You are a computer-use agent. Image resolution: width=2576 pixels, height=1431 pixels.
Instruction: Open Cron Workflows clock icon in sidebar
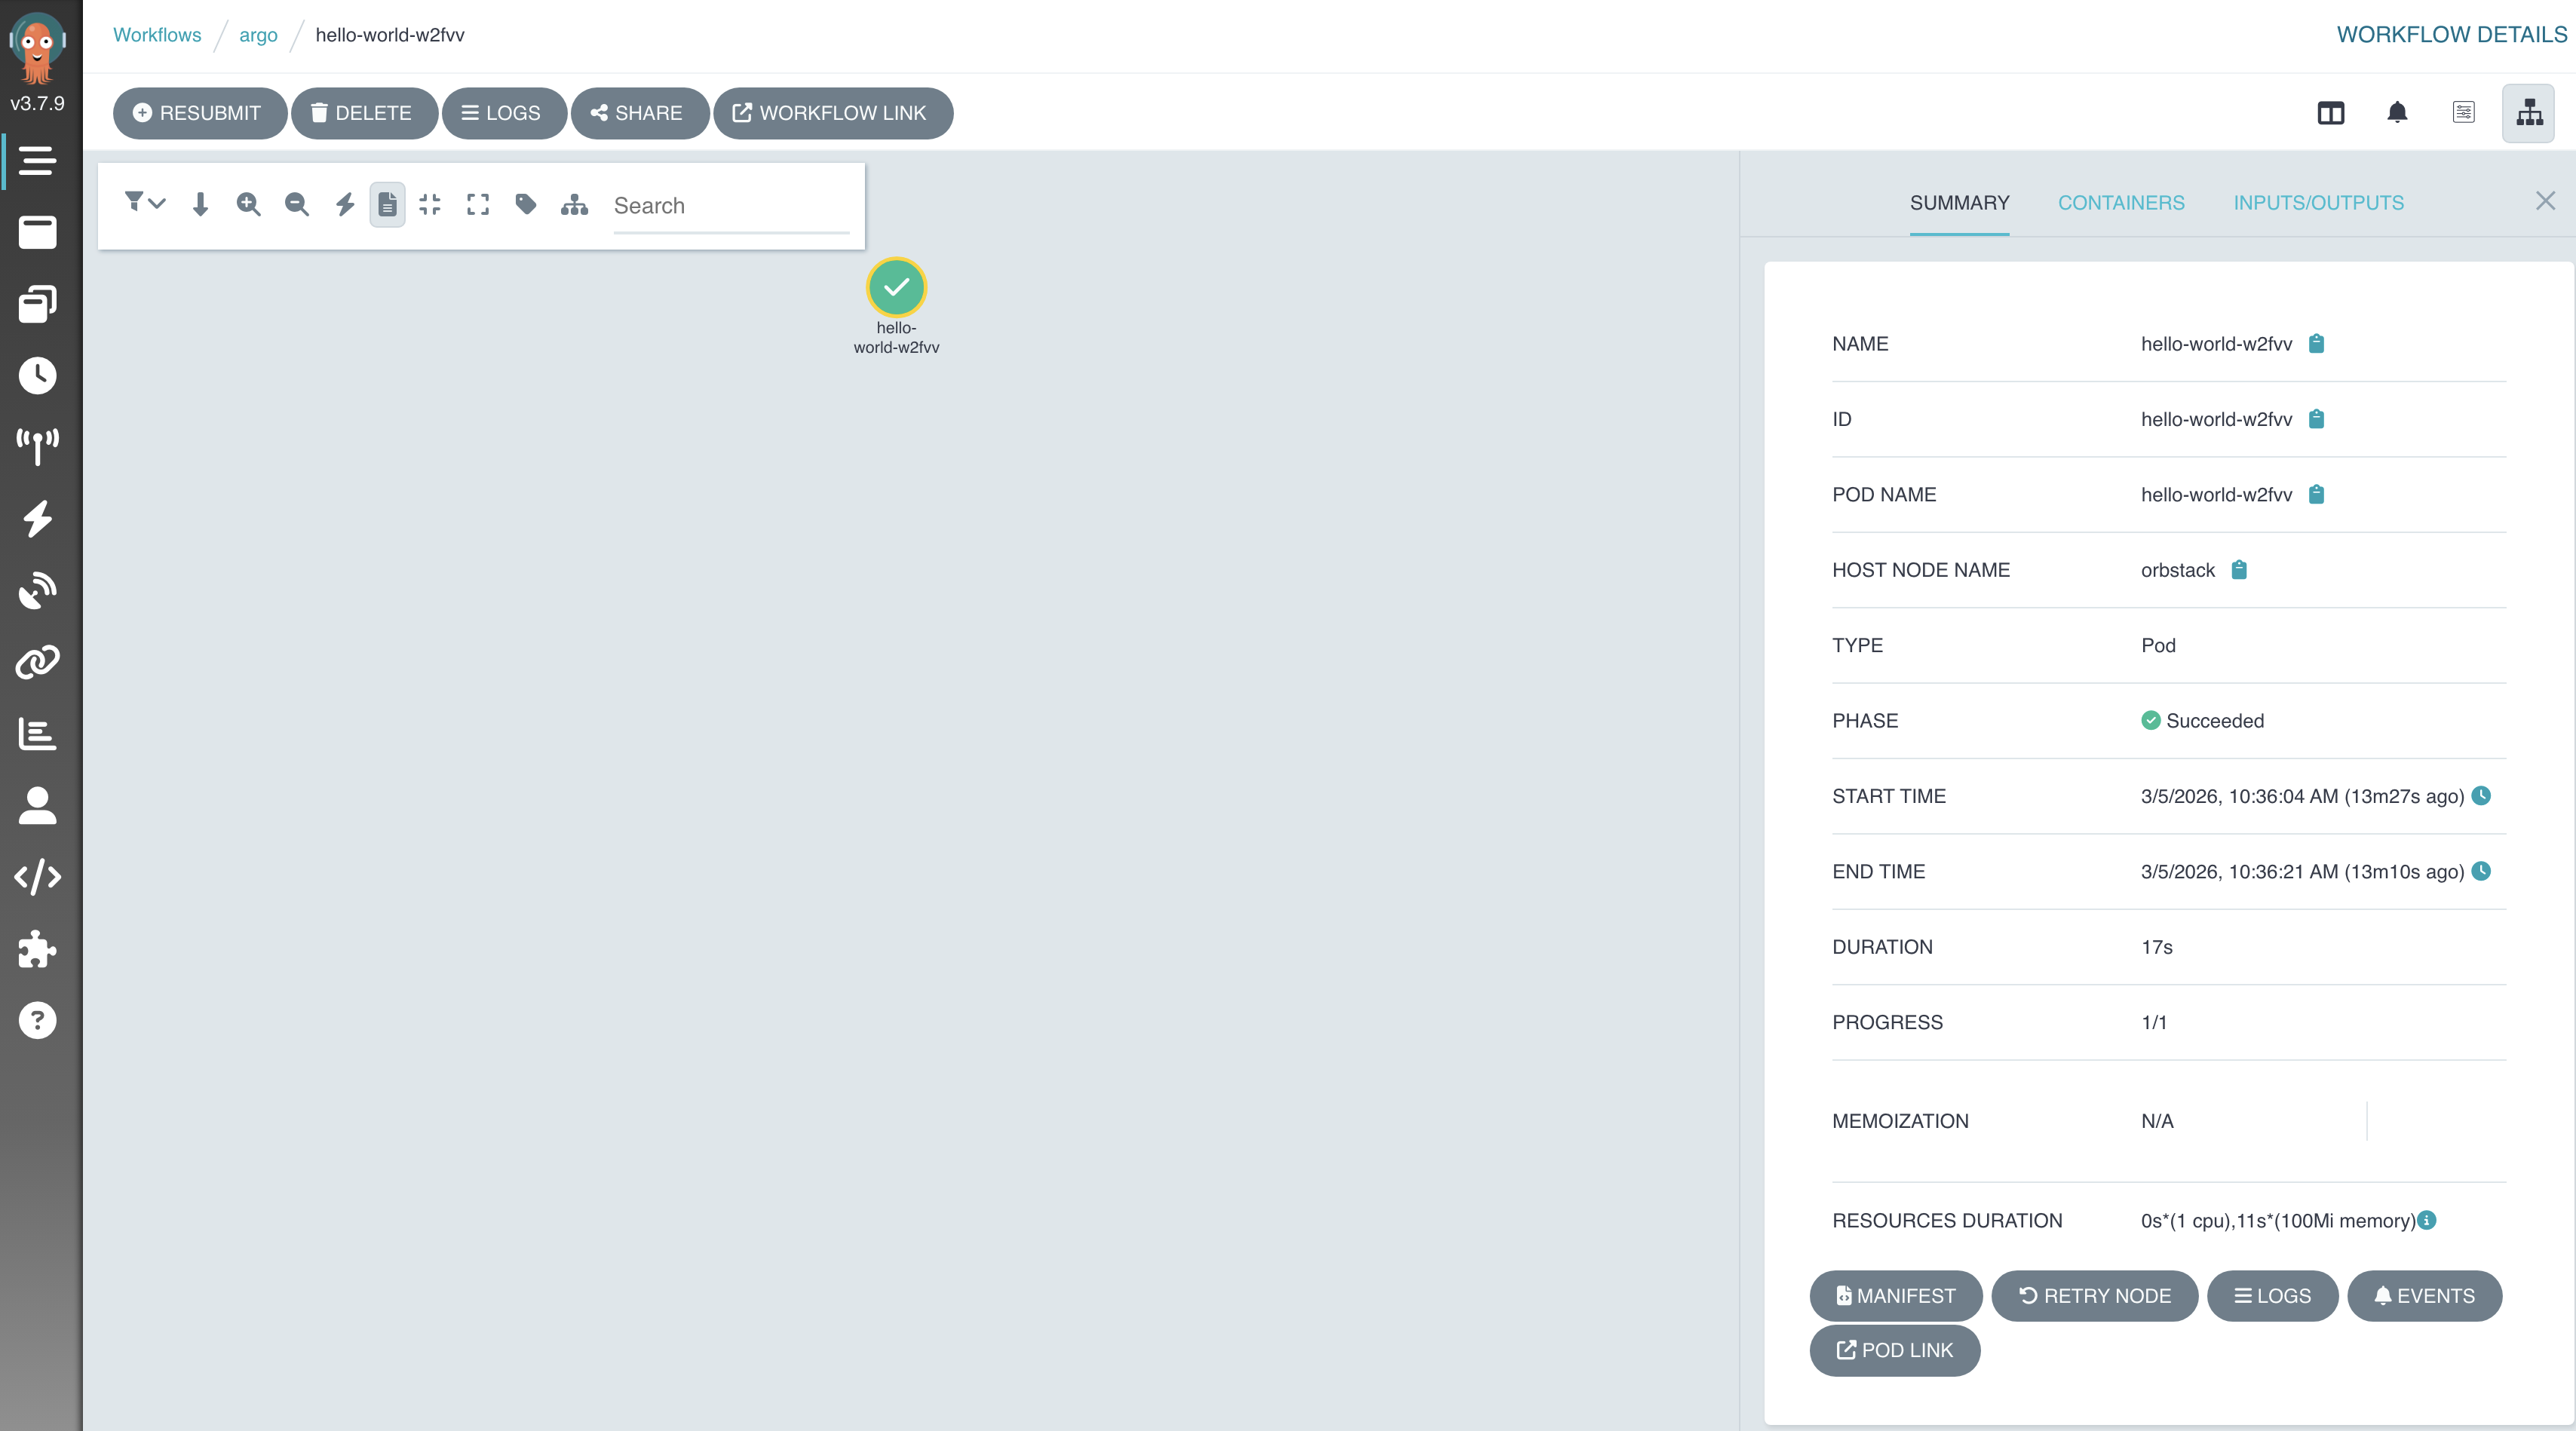coord(38,376)
